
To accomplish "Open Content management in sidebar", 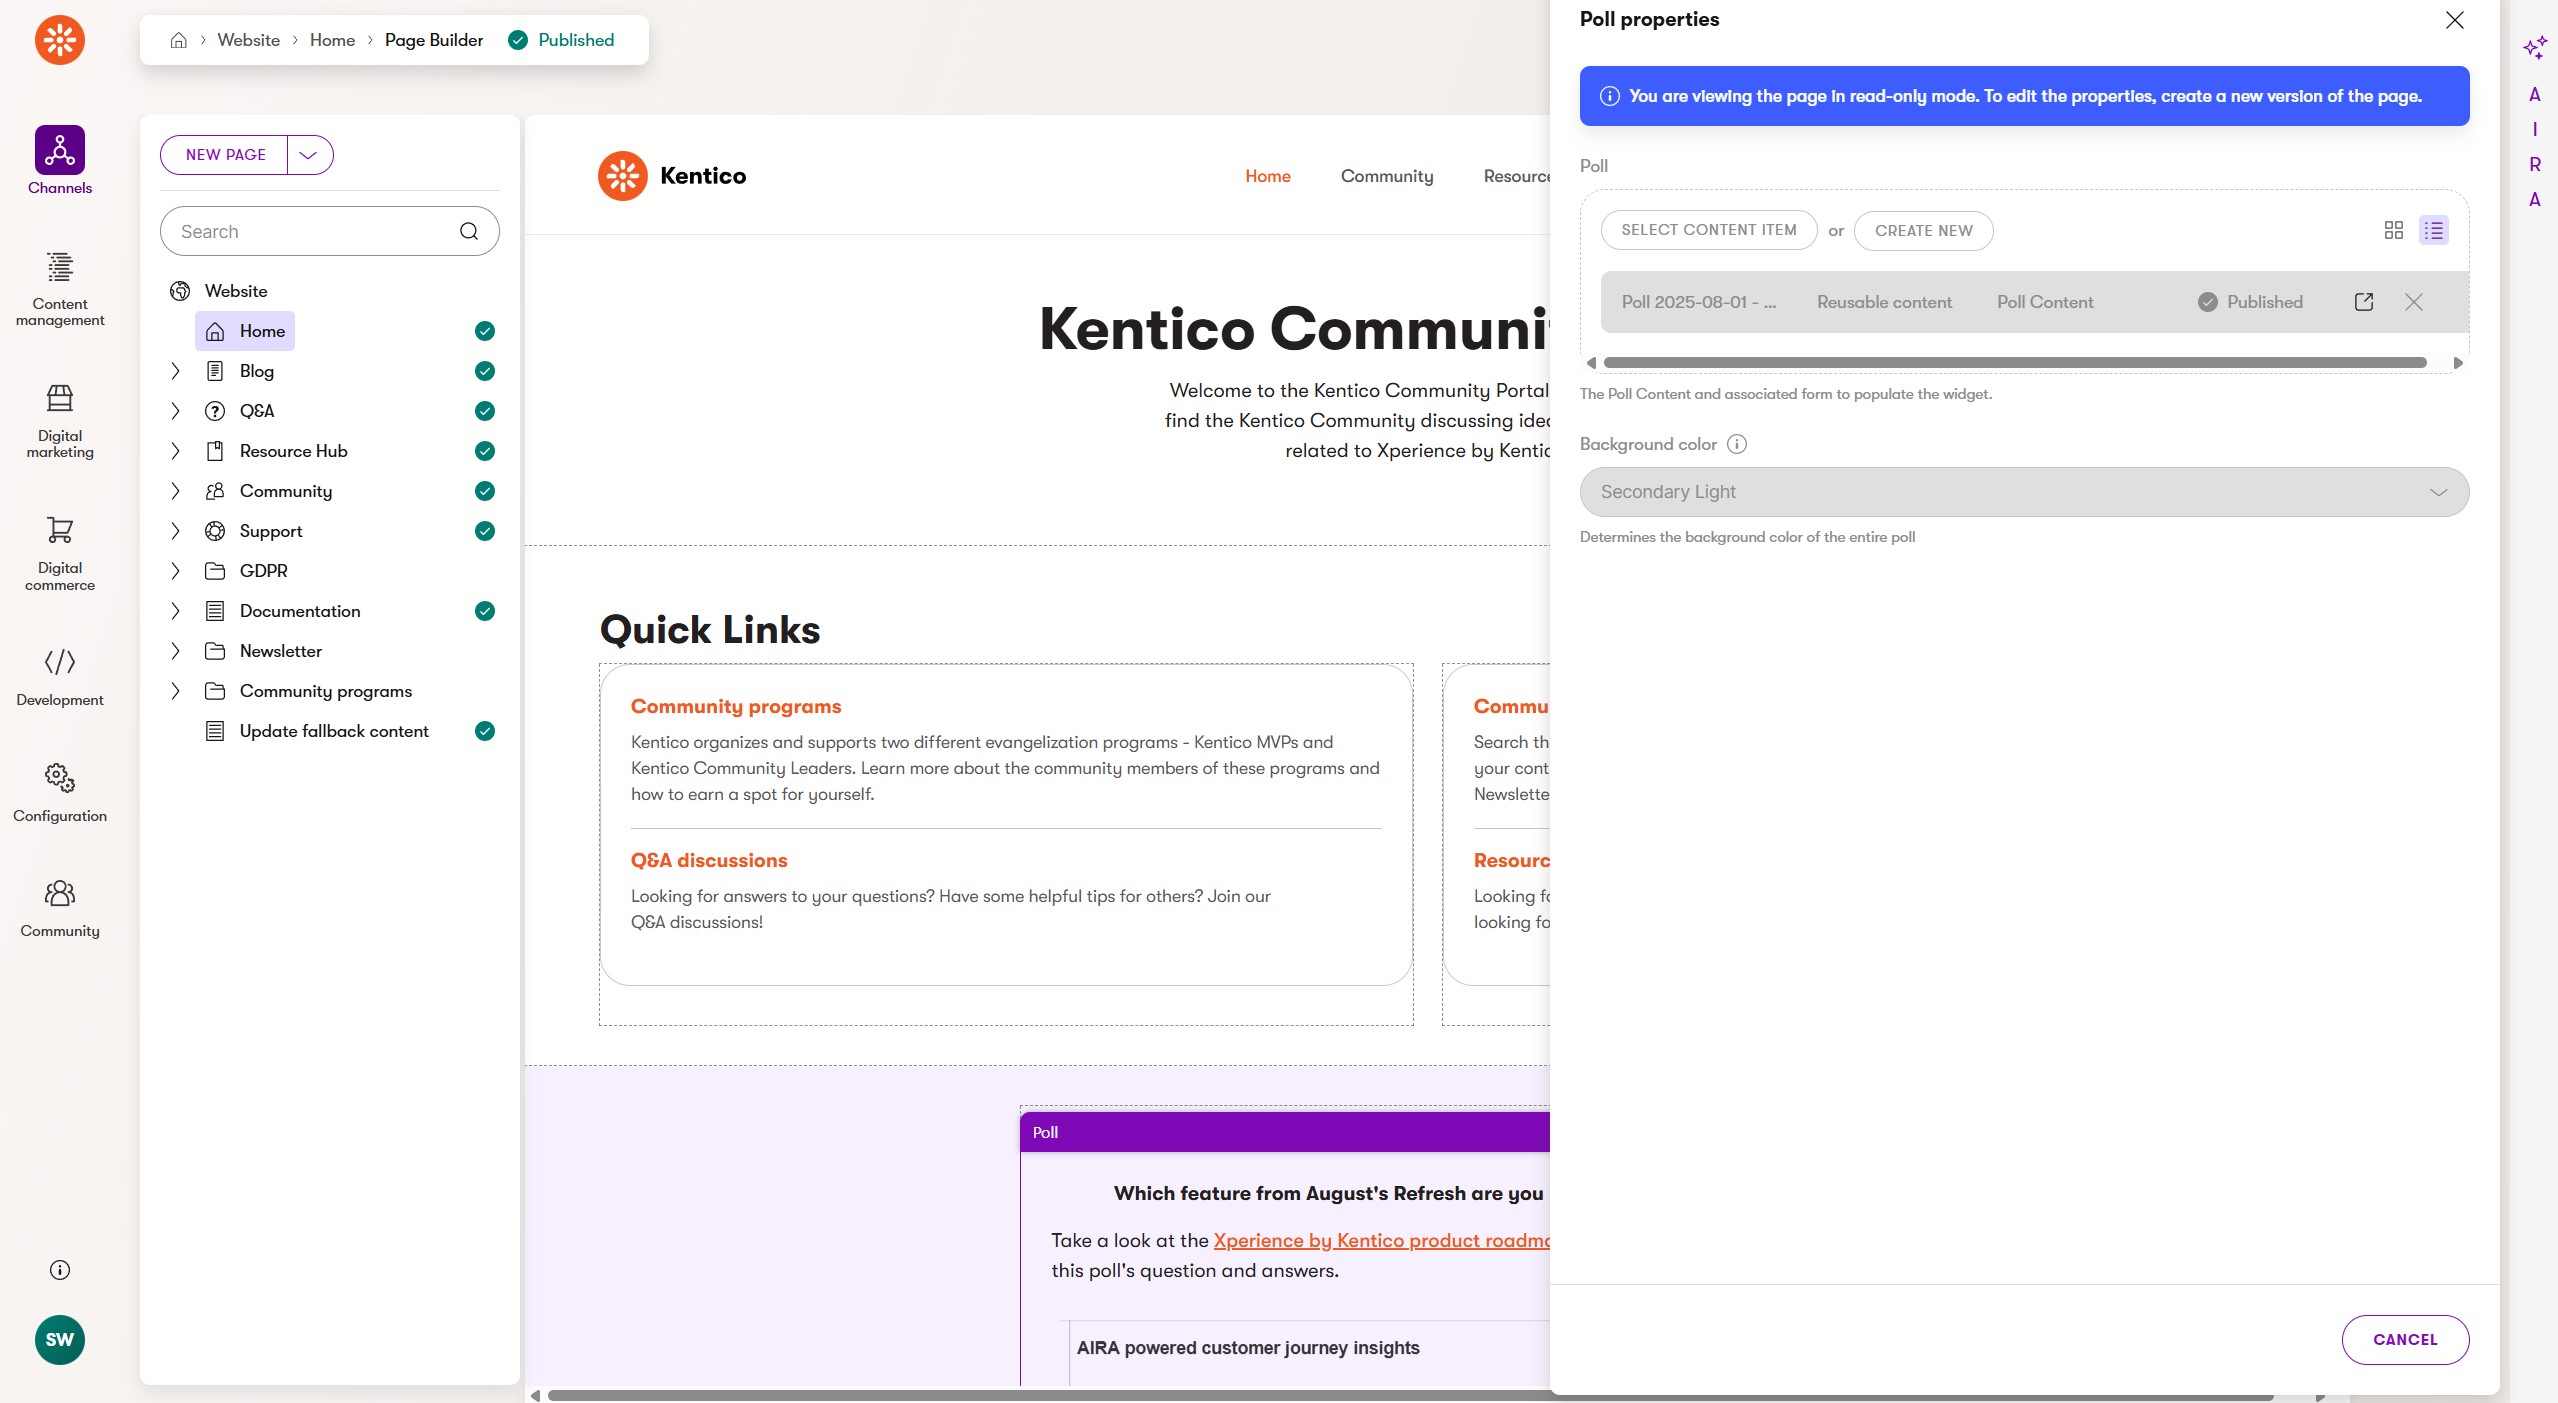I will (x=60, y=268).
